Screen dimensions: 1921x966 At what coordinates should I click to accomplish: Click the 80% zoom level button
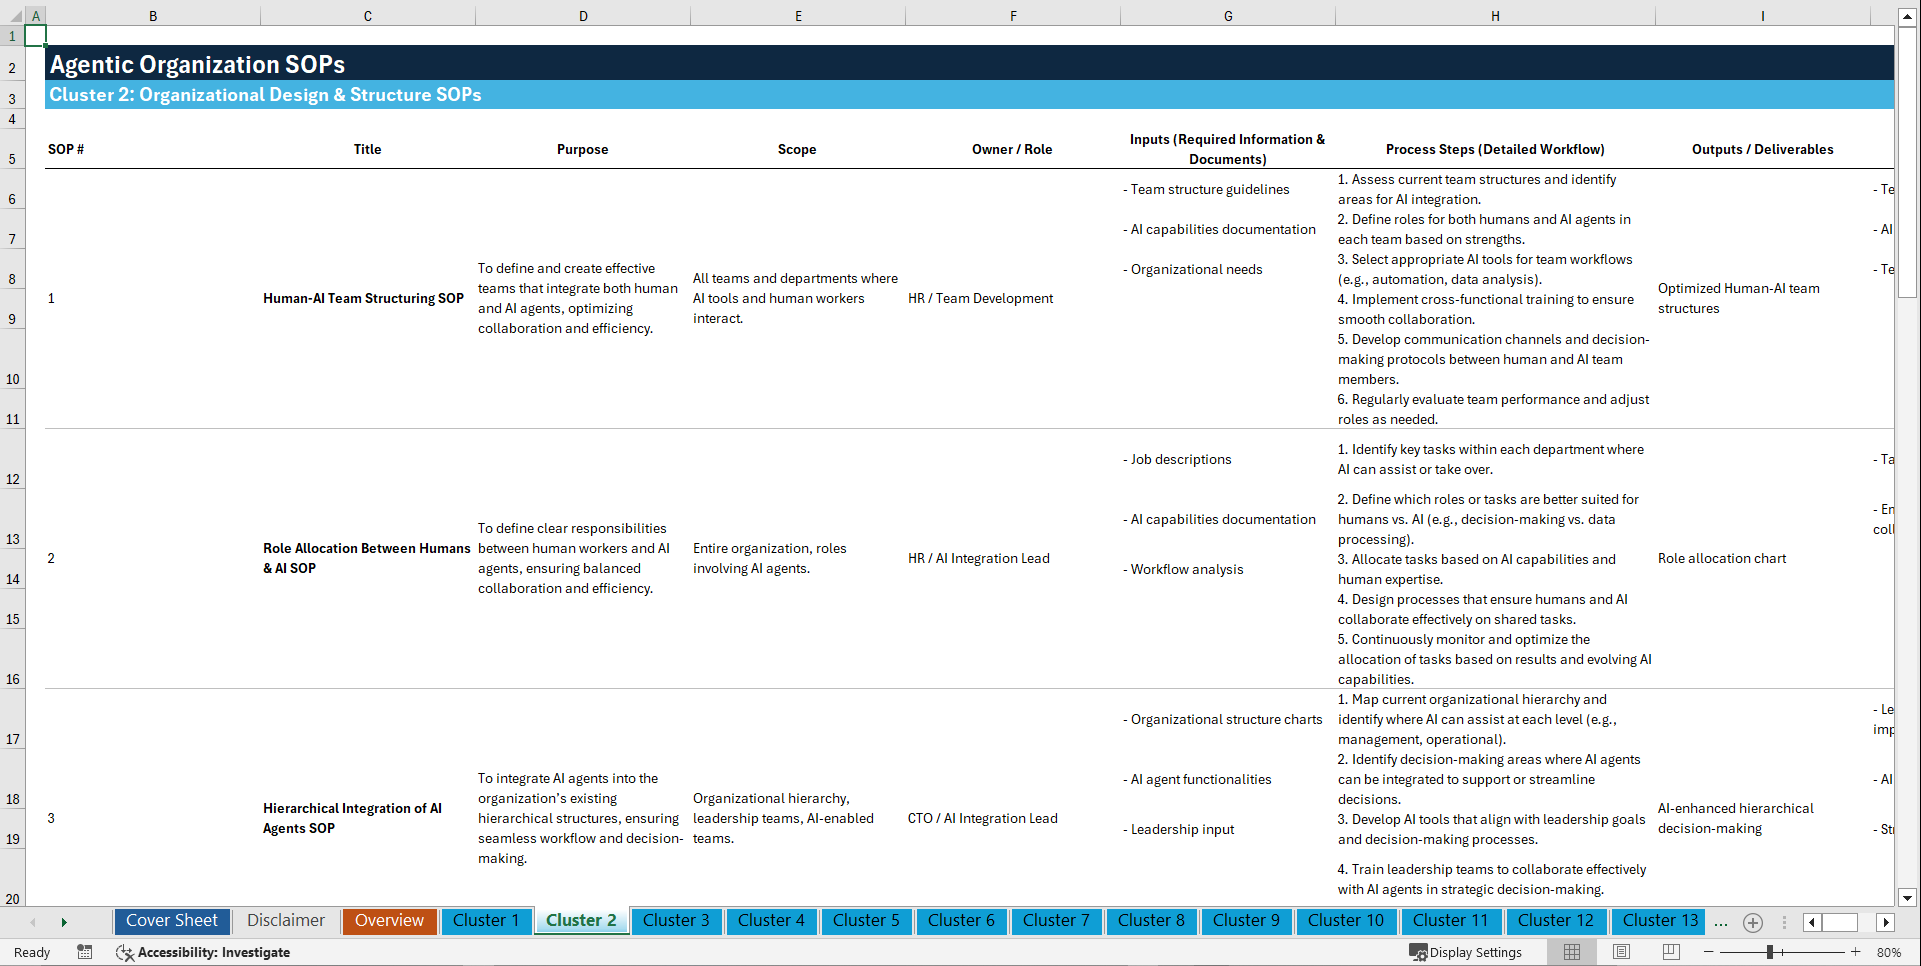tap(1891, 952)
